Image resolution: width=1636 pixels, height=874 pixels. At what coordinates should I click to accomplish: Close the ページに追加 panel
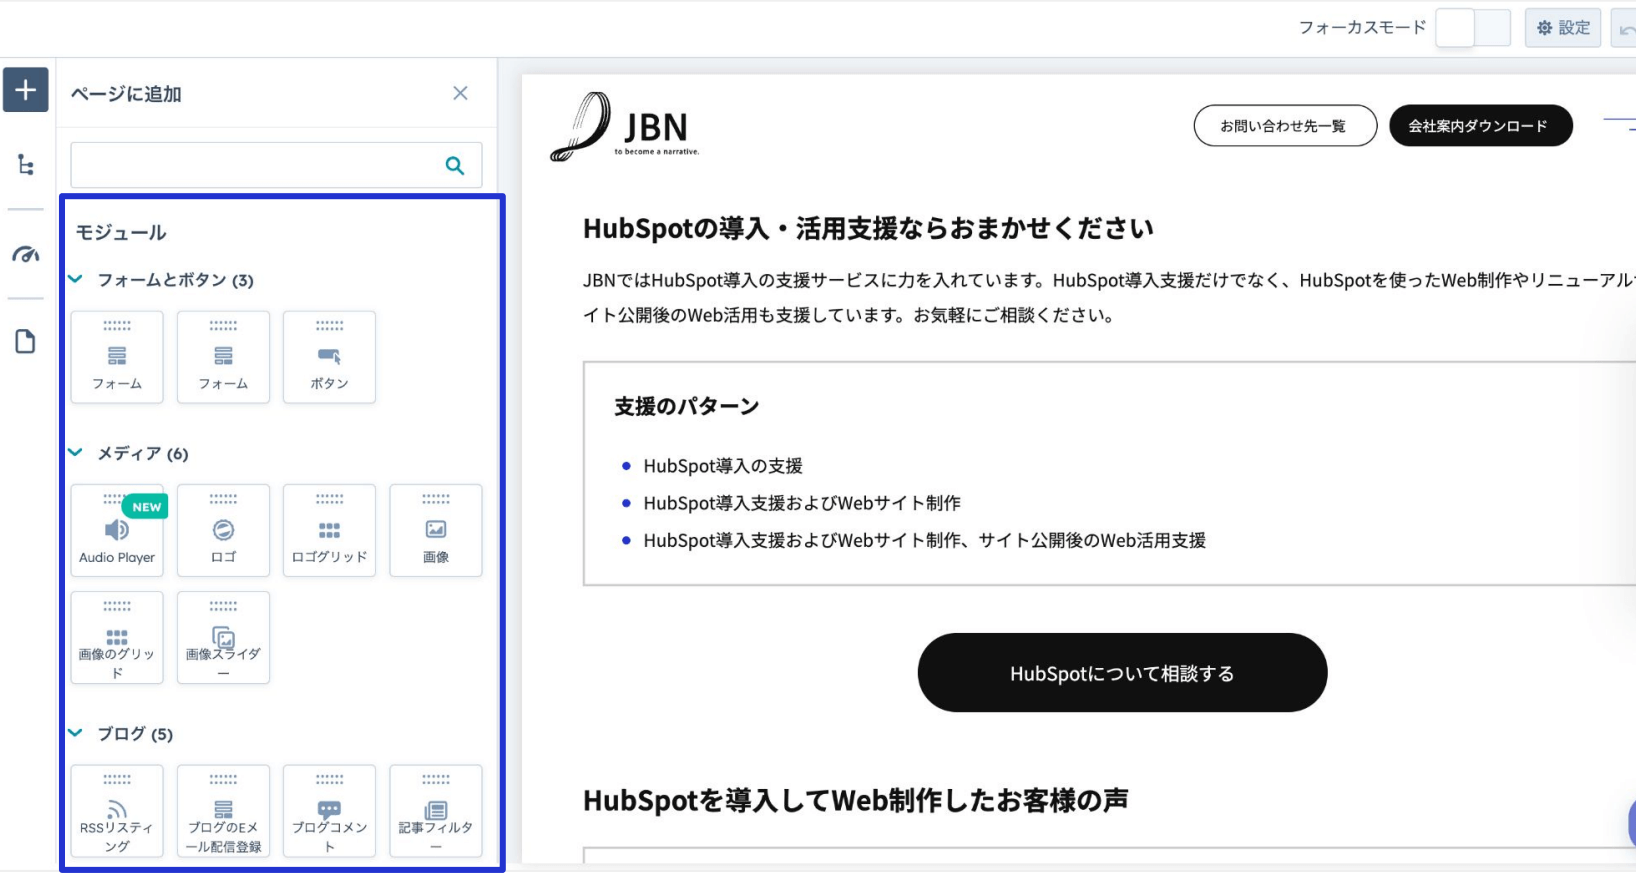[x=460, y=93]
